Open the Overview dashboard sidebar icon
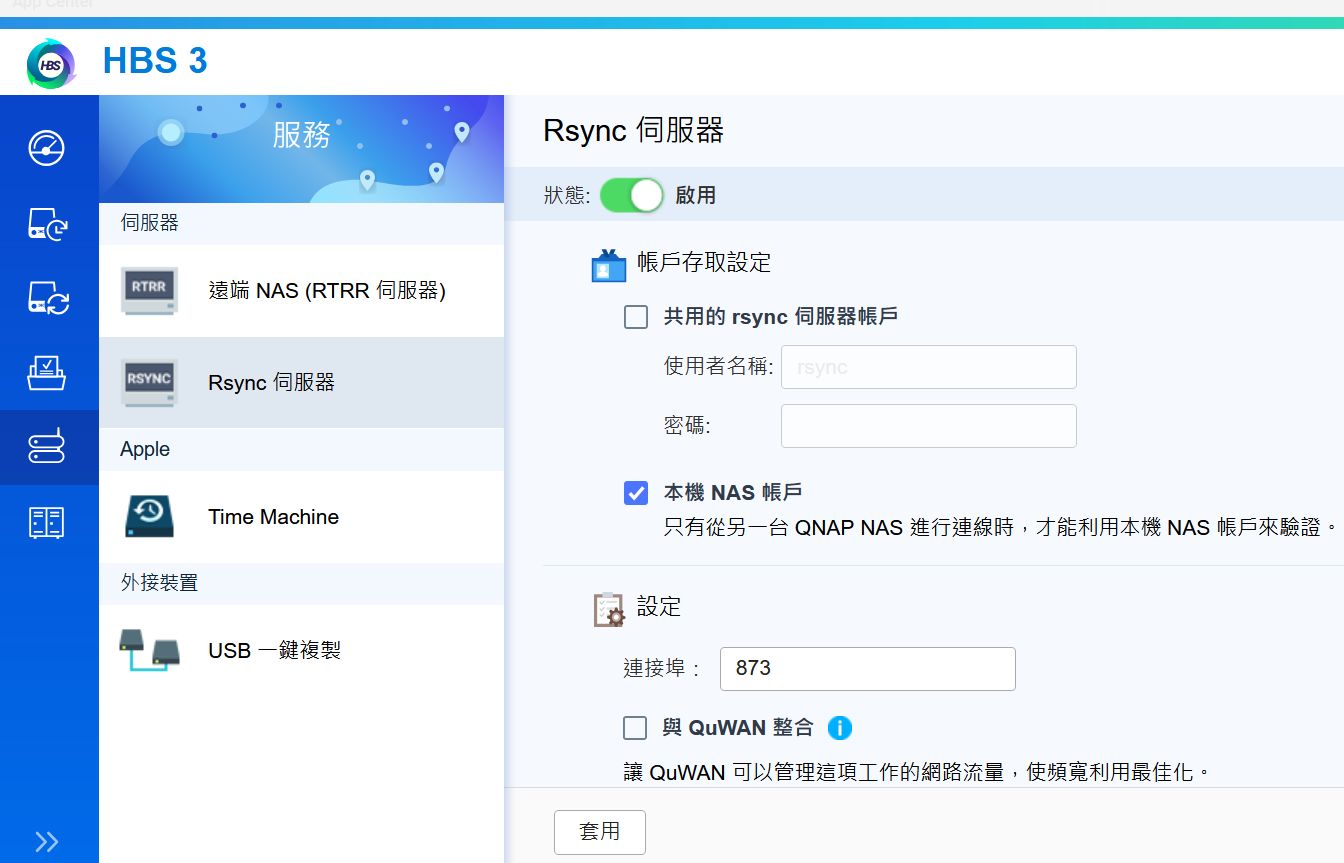This screenshot has height=863, width=1344. (47, 148)
